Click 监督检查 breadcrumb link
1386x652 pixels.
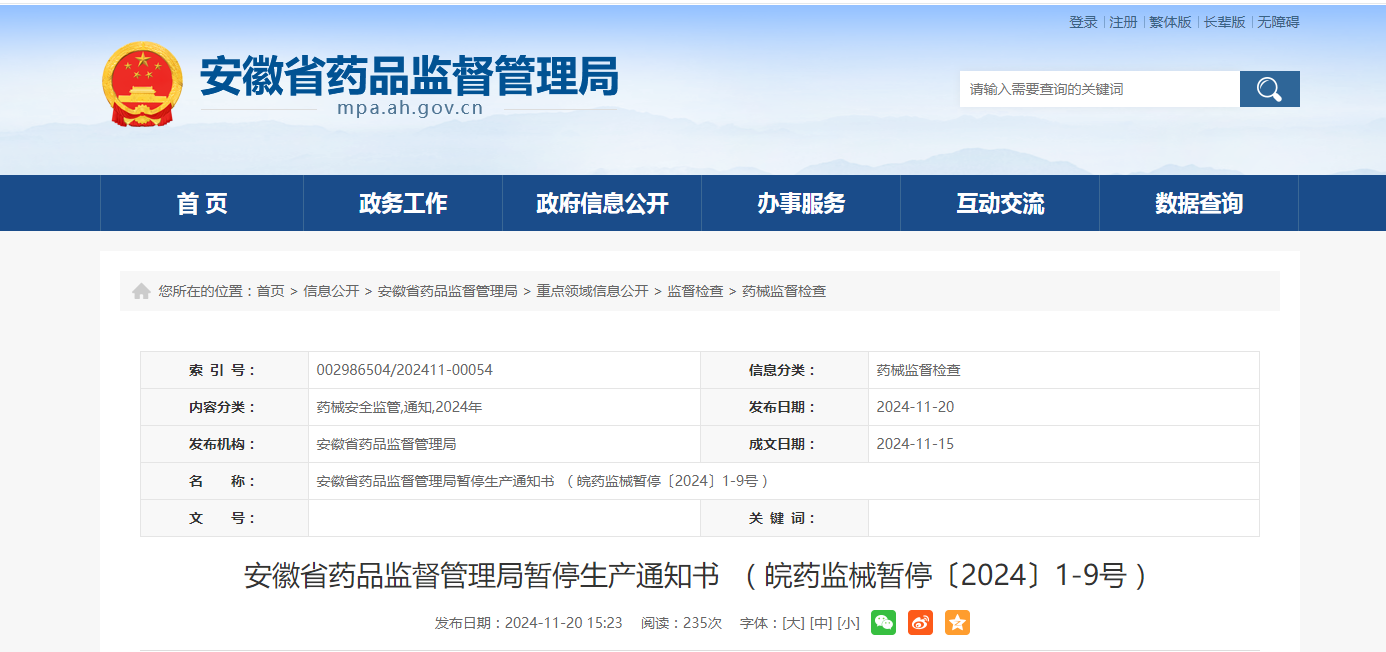pyautogui.click(x=695, y=291)
